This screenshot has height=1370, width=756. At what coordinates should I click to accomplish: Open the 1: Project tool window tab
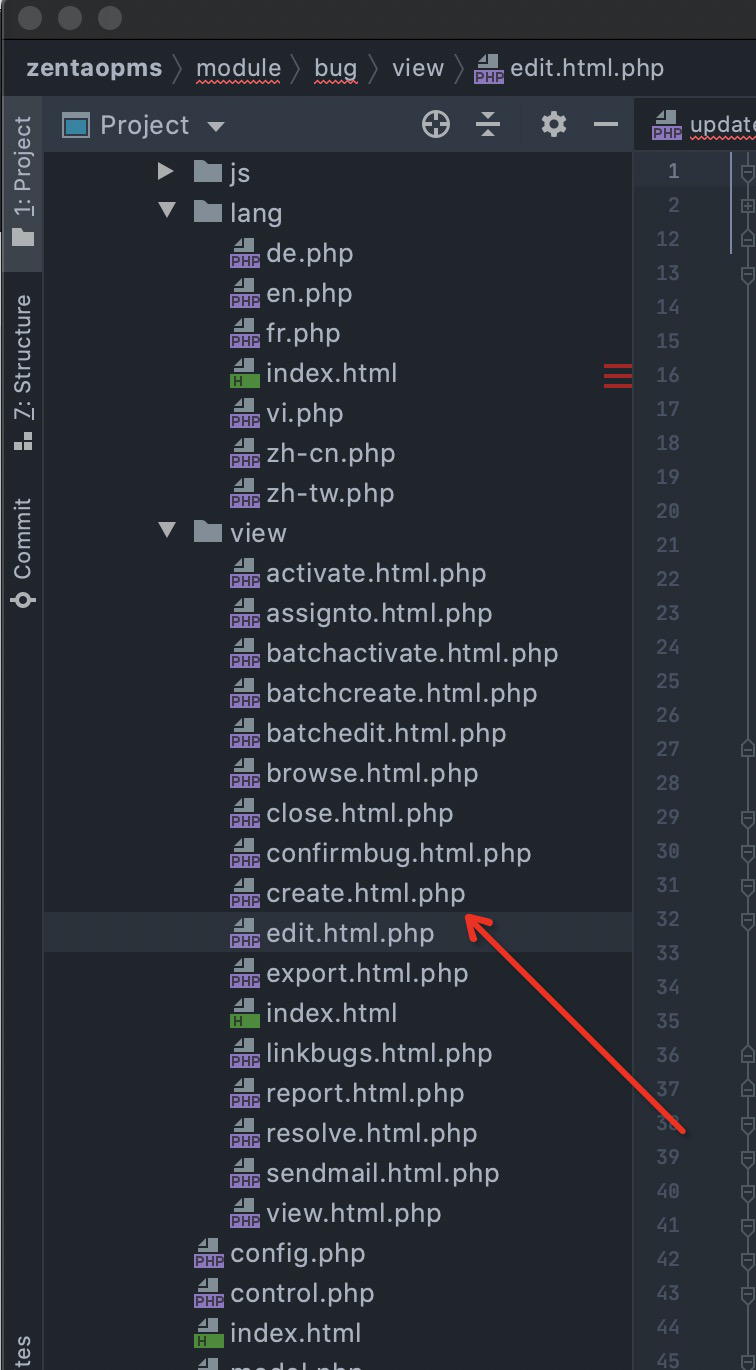pos(22,180)
